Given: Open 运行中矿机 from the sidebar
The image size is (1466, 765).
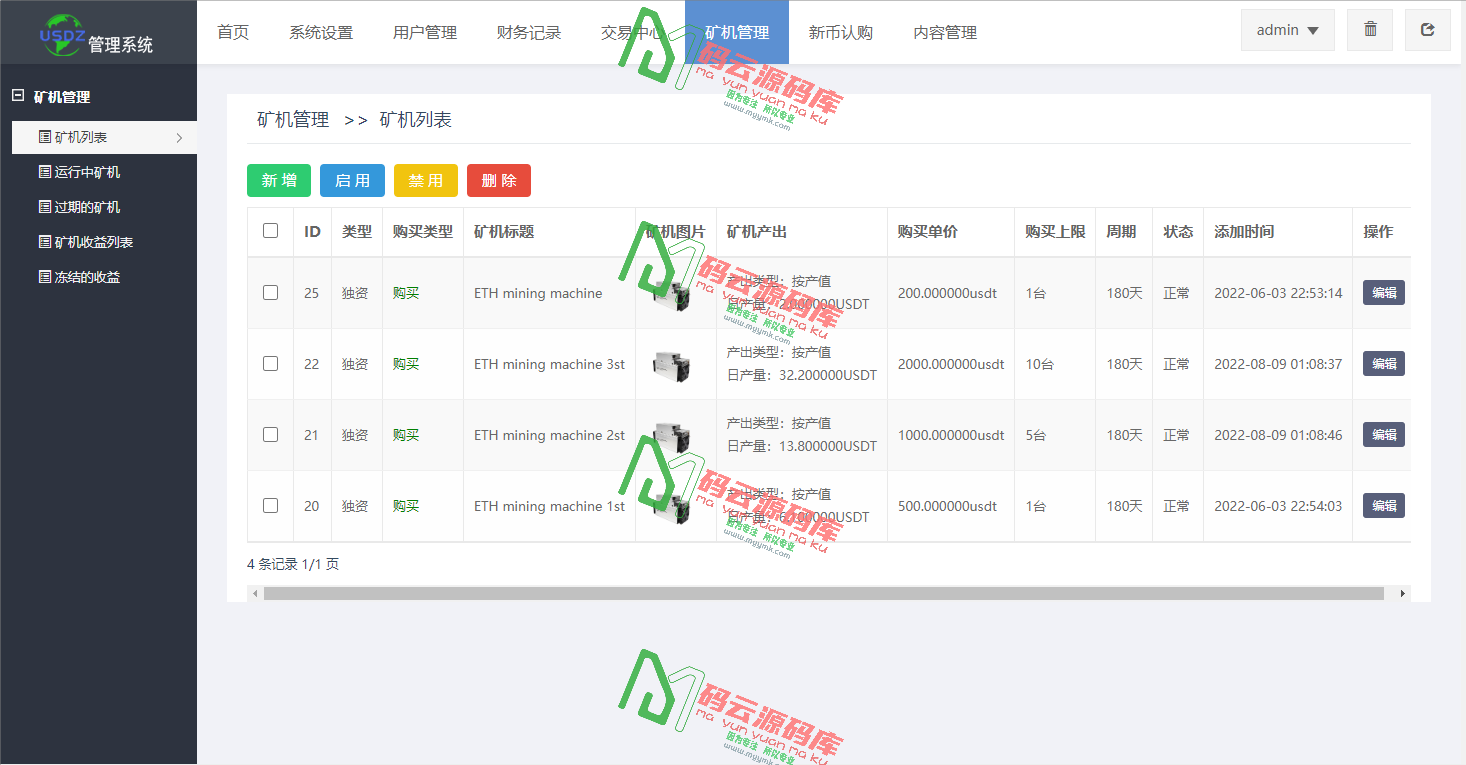Looking at the screenshot, I should pos(80,171).
